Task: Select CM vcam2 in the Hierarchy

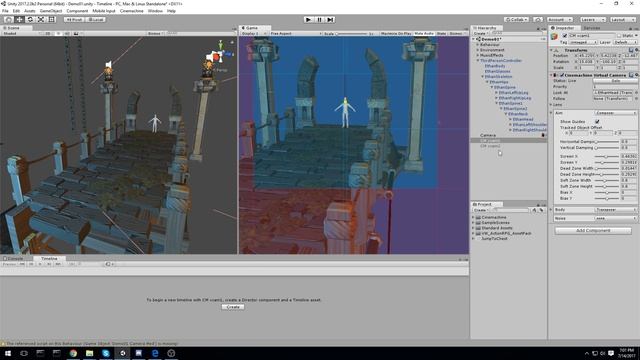Action: point(490,146)
